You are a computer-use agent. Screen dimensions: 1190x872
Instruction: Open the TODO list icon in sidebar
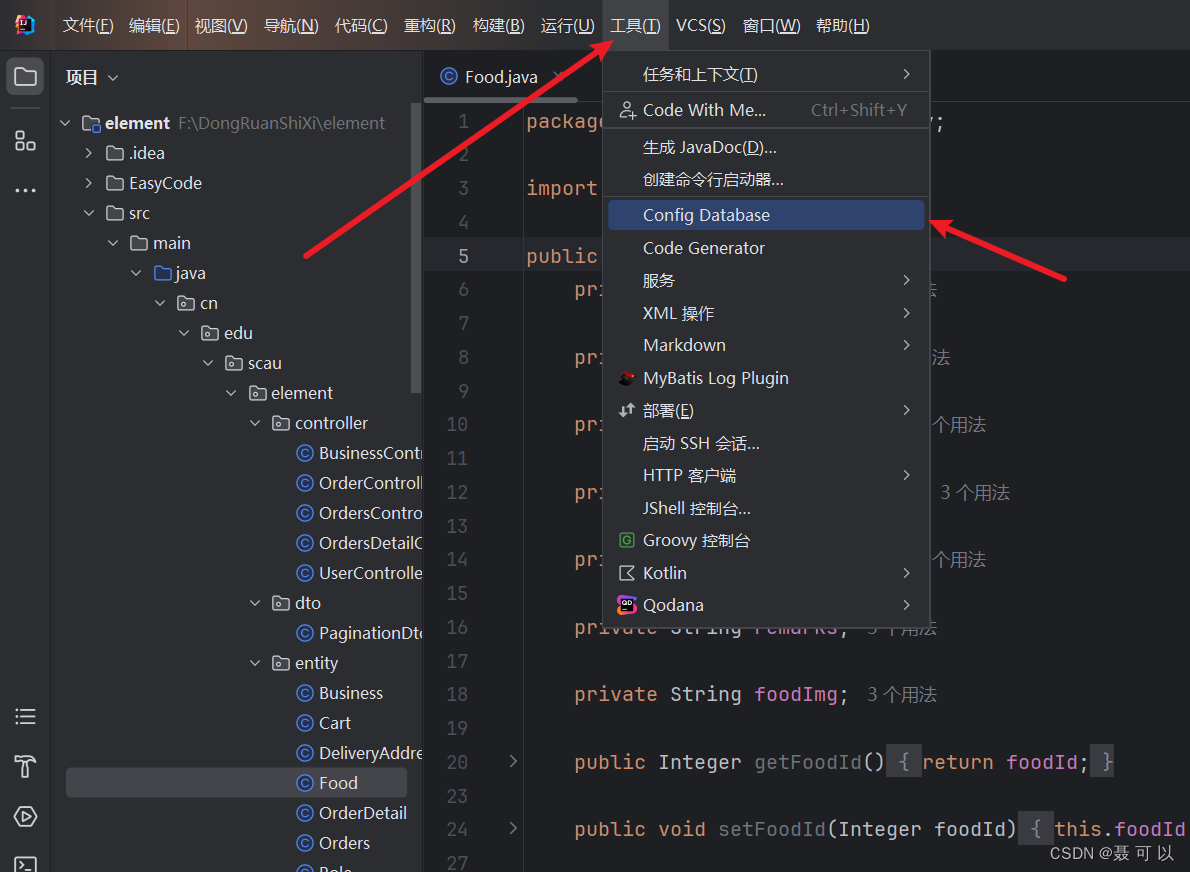pos(25,716)
